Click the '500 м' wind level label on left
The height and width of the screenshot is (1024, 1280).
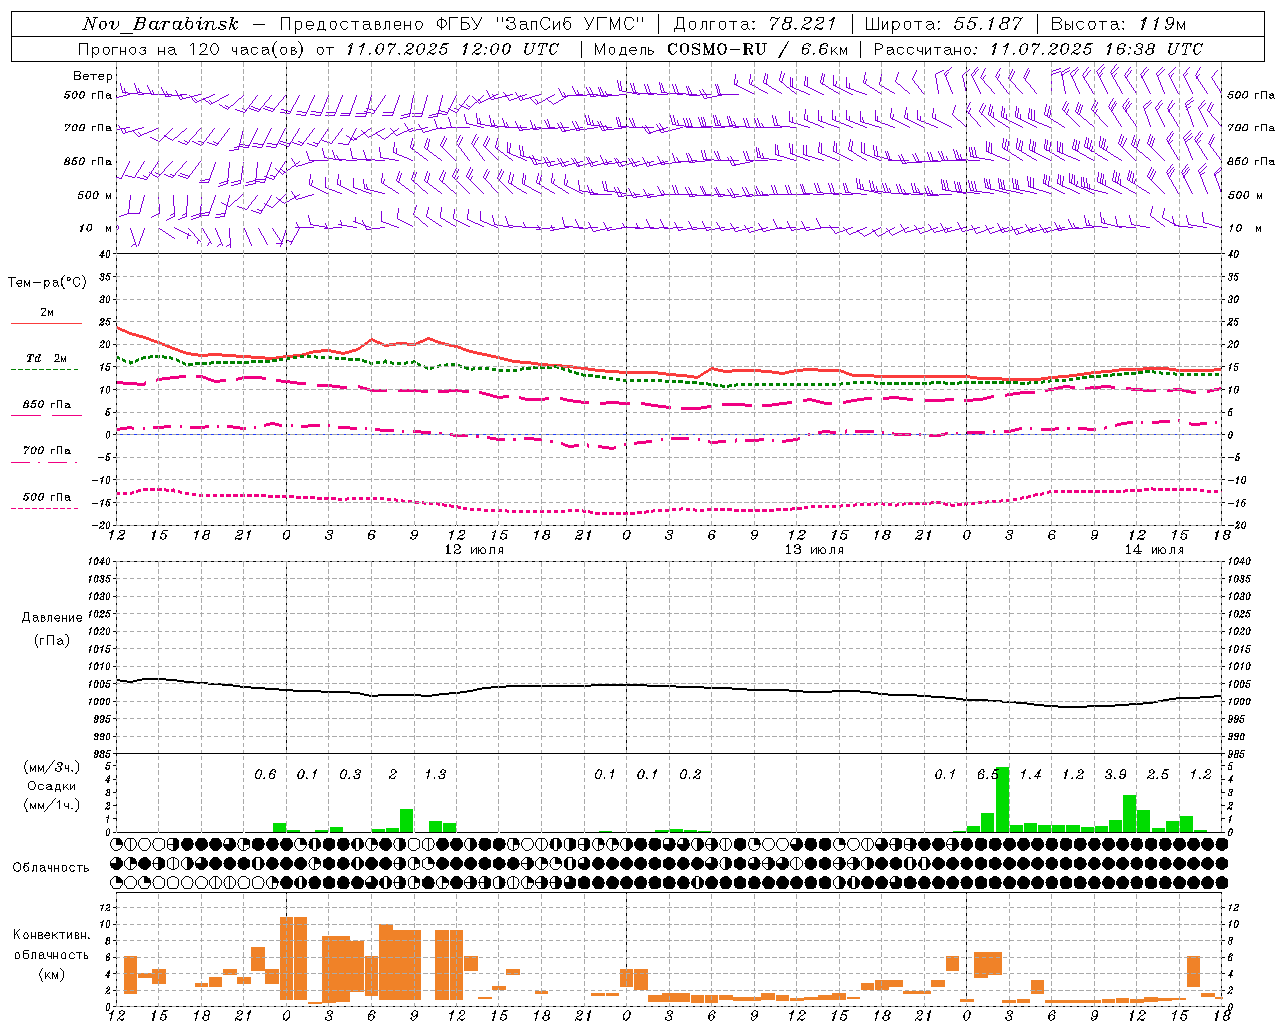(x=95, y=195)
